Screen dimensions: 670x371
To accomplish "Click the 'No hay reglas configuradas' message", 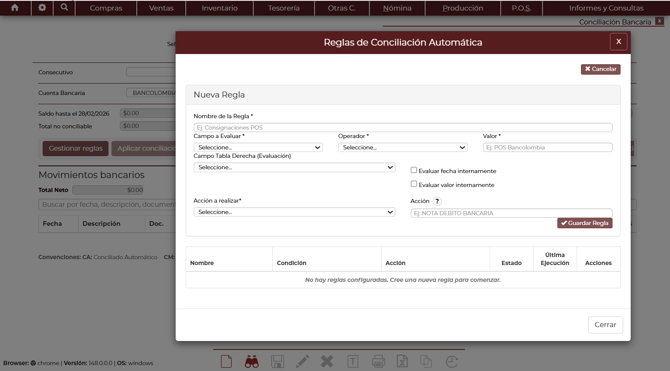I will click(x=403, y=280).
